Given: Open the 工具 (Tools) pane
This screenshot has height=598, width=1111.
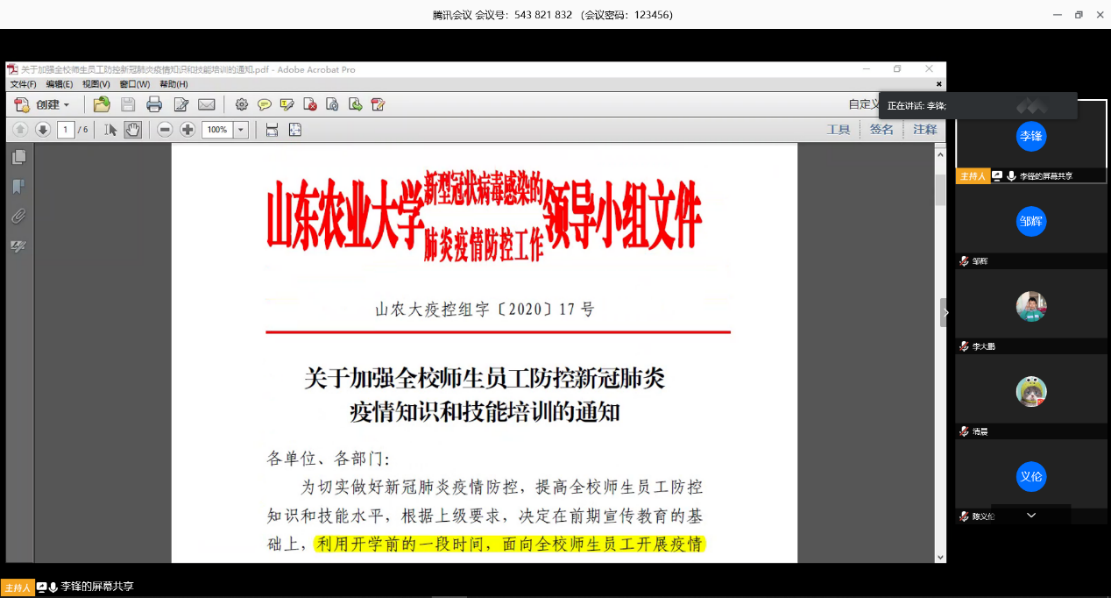Looking at the screenshot, I should (x=838, y=129).
